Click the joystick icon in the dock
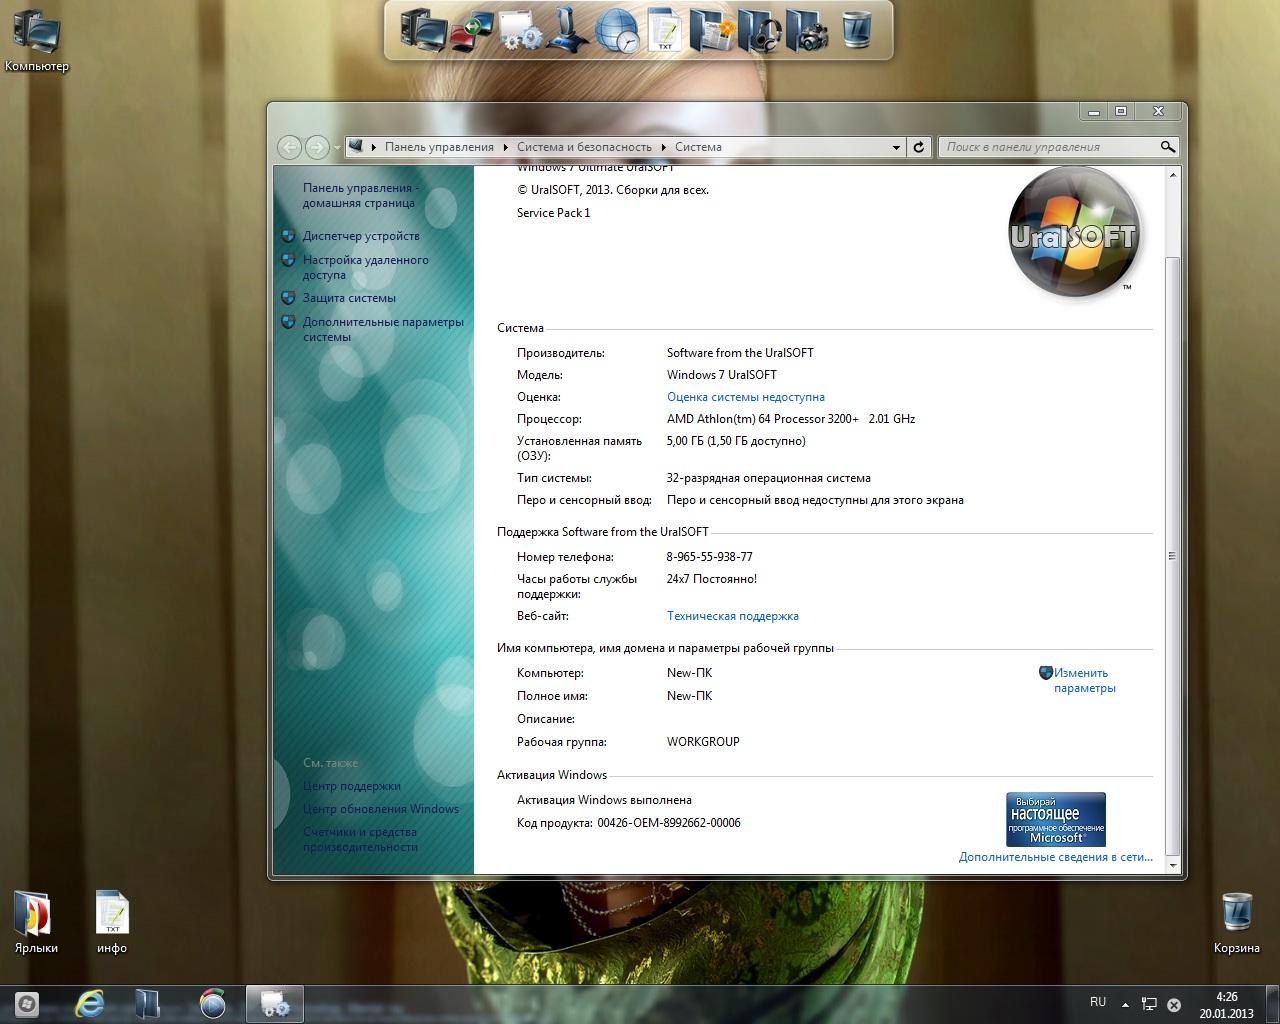 coord(570,30)
